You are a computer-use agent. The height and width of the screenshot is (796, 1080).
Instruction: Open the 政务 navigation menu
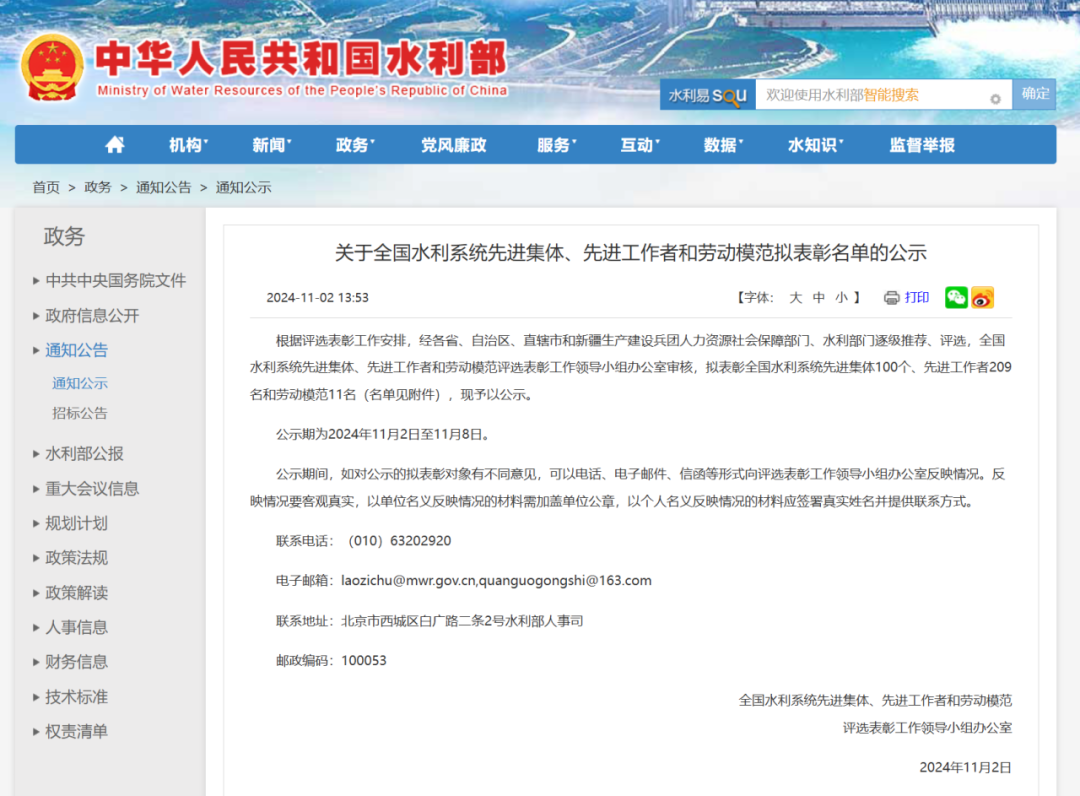(x=355, y=145)
